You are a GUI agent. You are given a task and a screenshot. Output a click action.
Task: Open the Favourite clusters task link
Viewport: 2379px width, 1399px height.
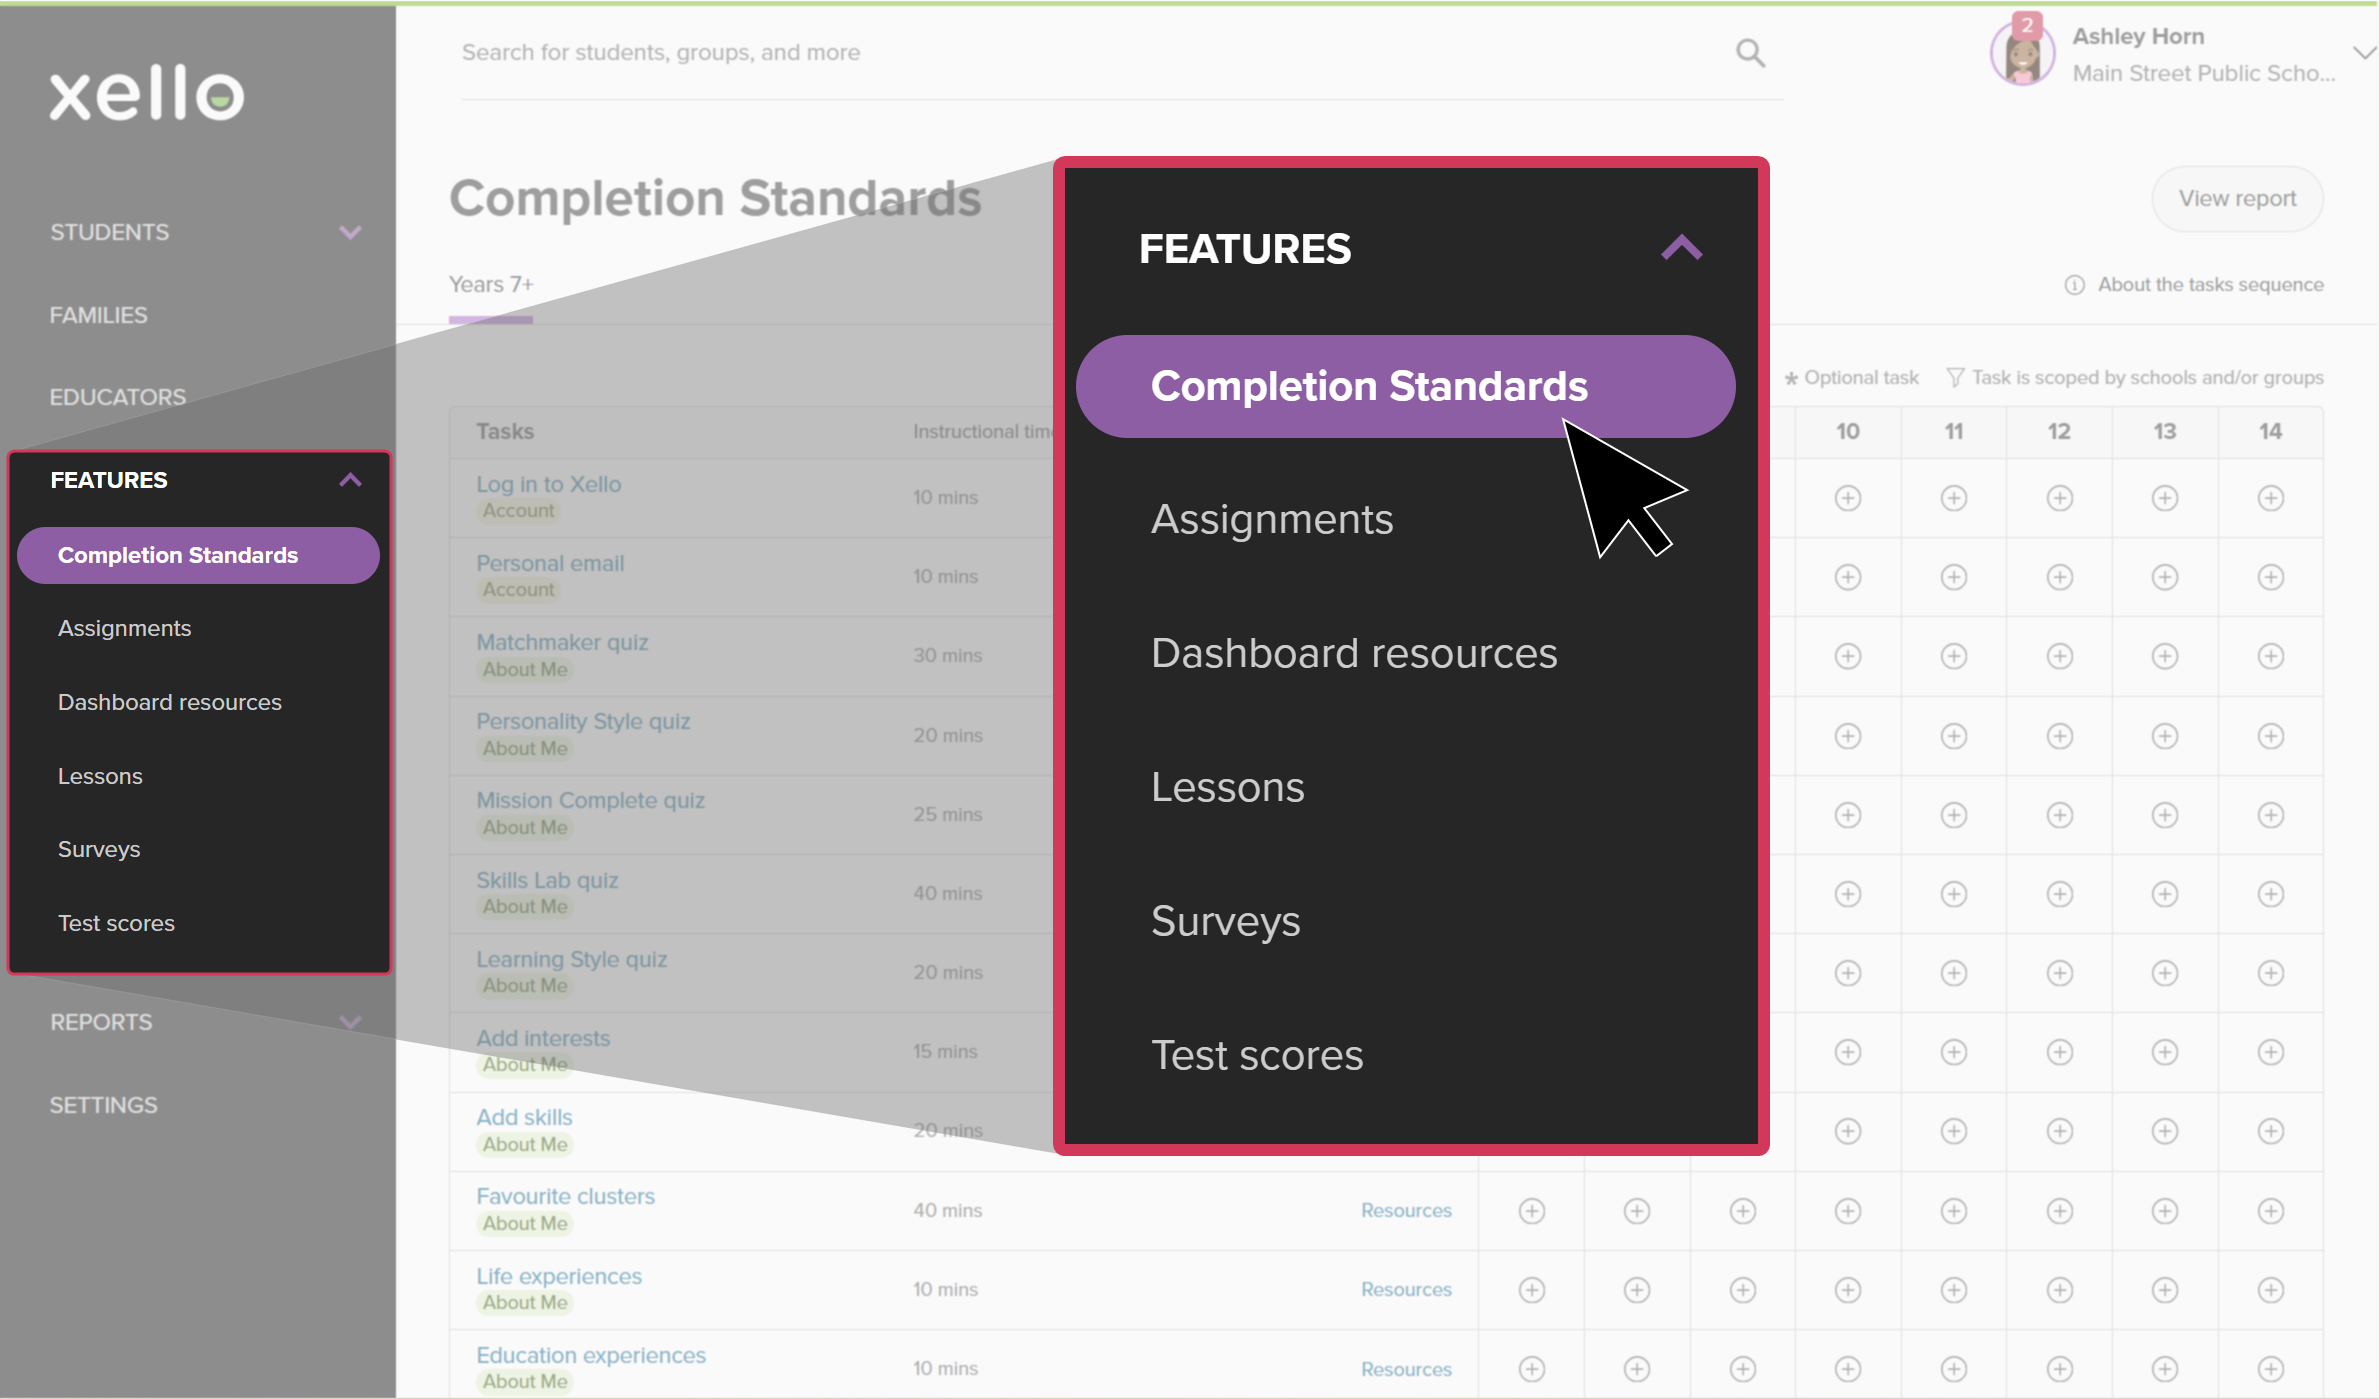tap(565, 1196)
